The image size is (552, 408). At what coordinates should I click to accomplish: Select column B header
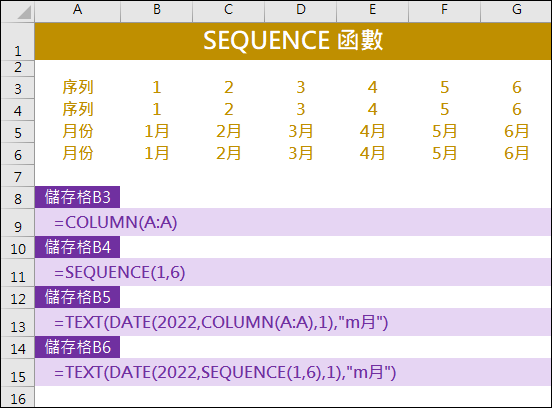click(157, 12)
